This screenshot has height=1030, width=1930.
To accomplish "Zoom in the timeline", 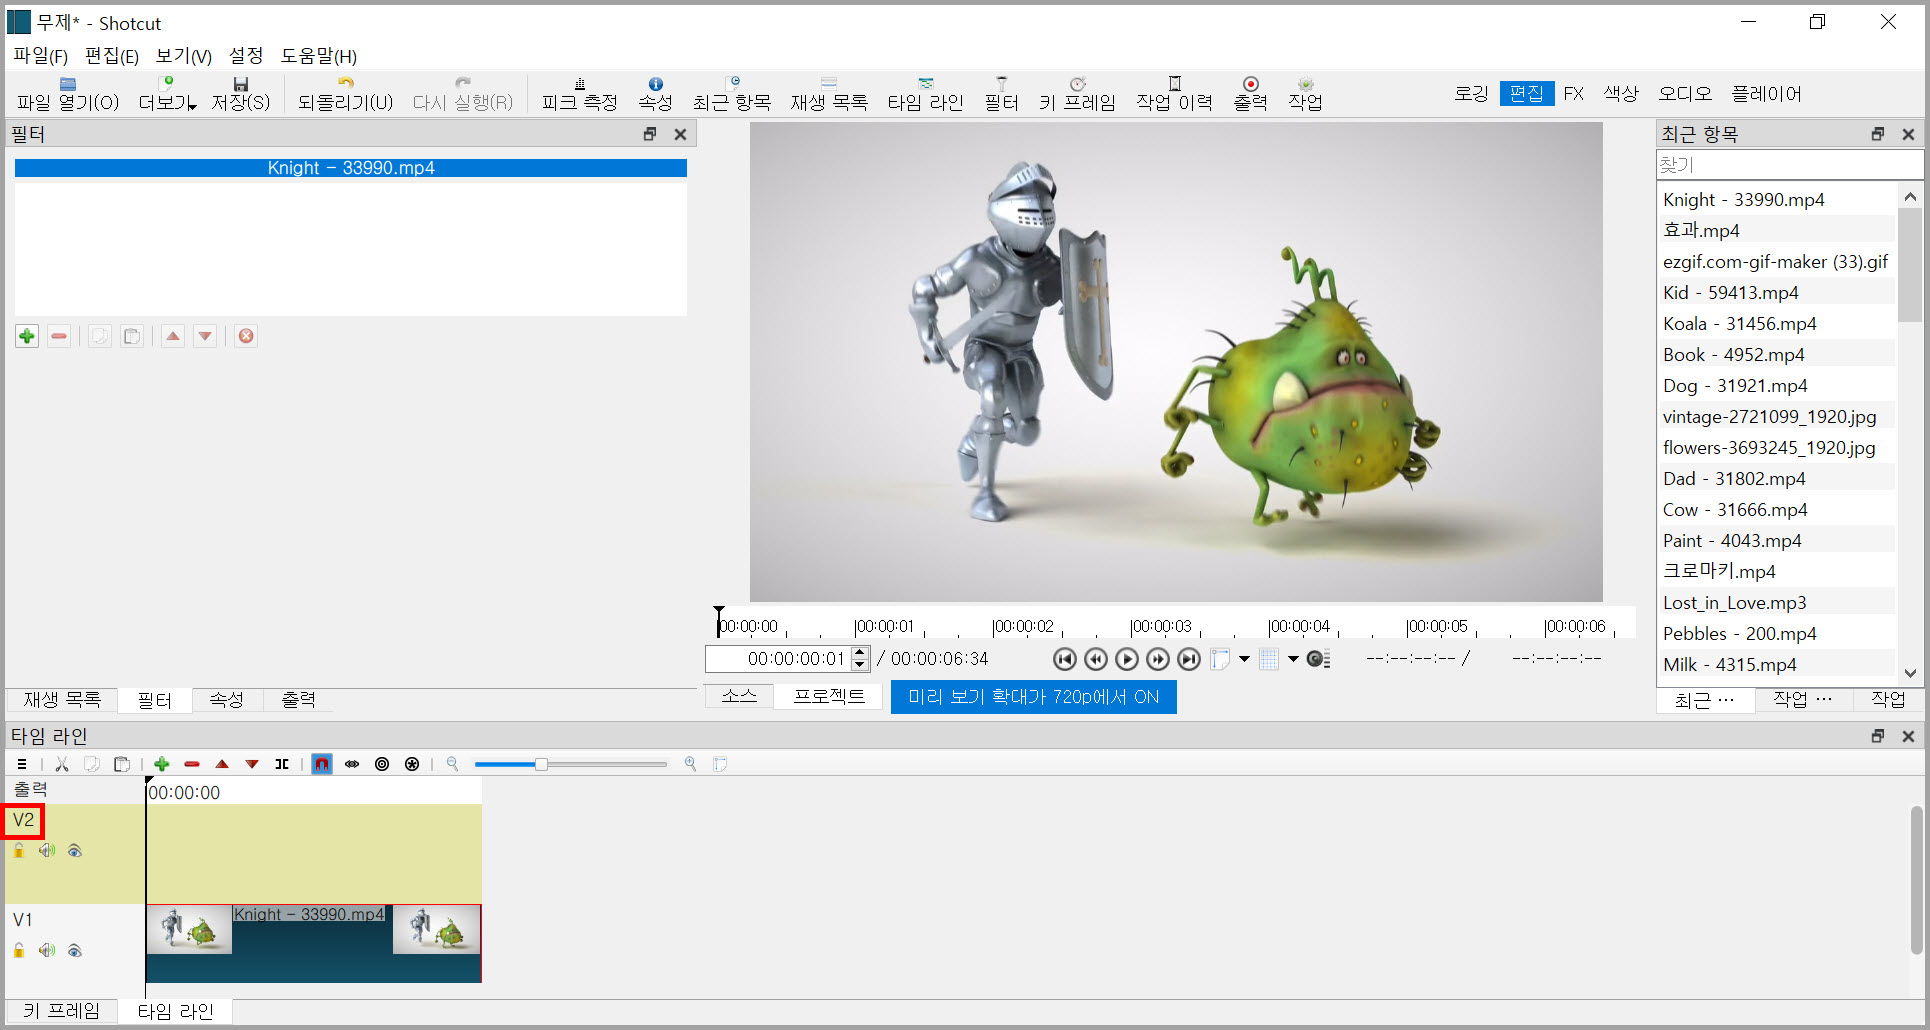I will click(690, 764).
